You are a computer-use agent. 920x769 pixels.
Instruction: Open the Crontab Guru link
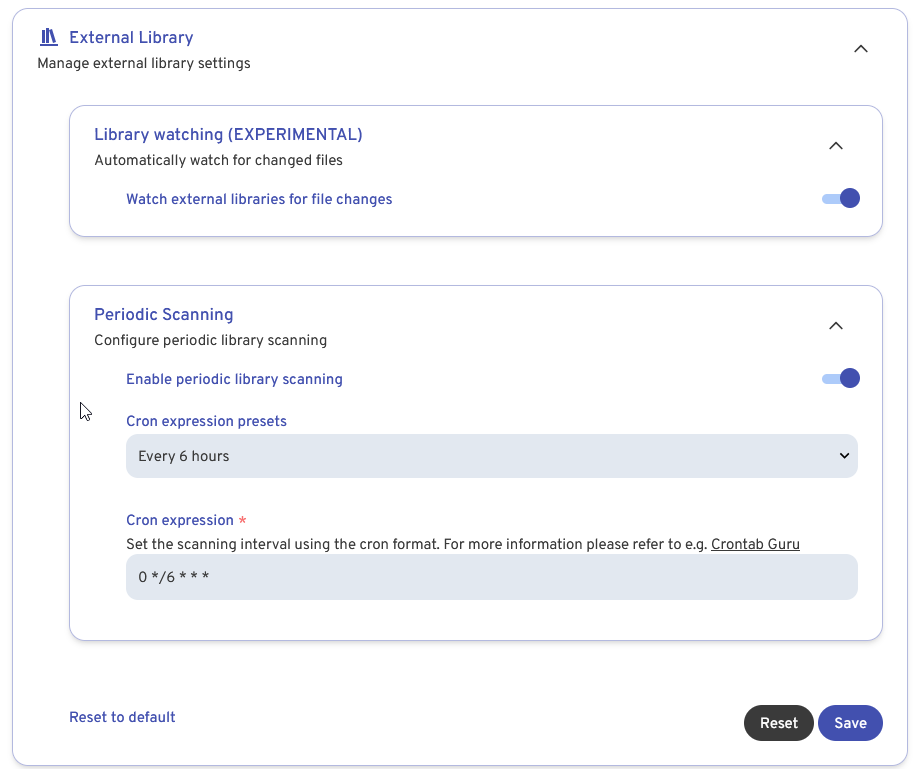click(755, 544)
